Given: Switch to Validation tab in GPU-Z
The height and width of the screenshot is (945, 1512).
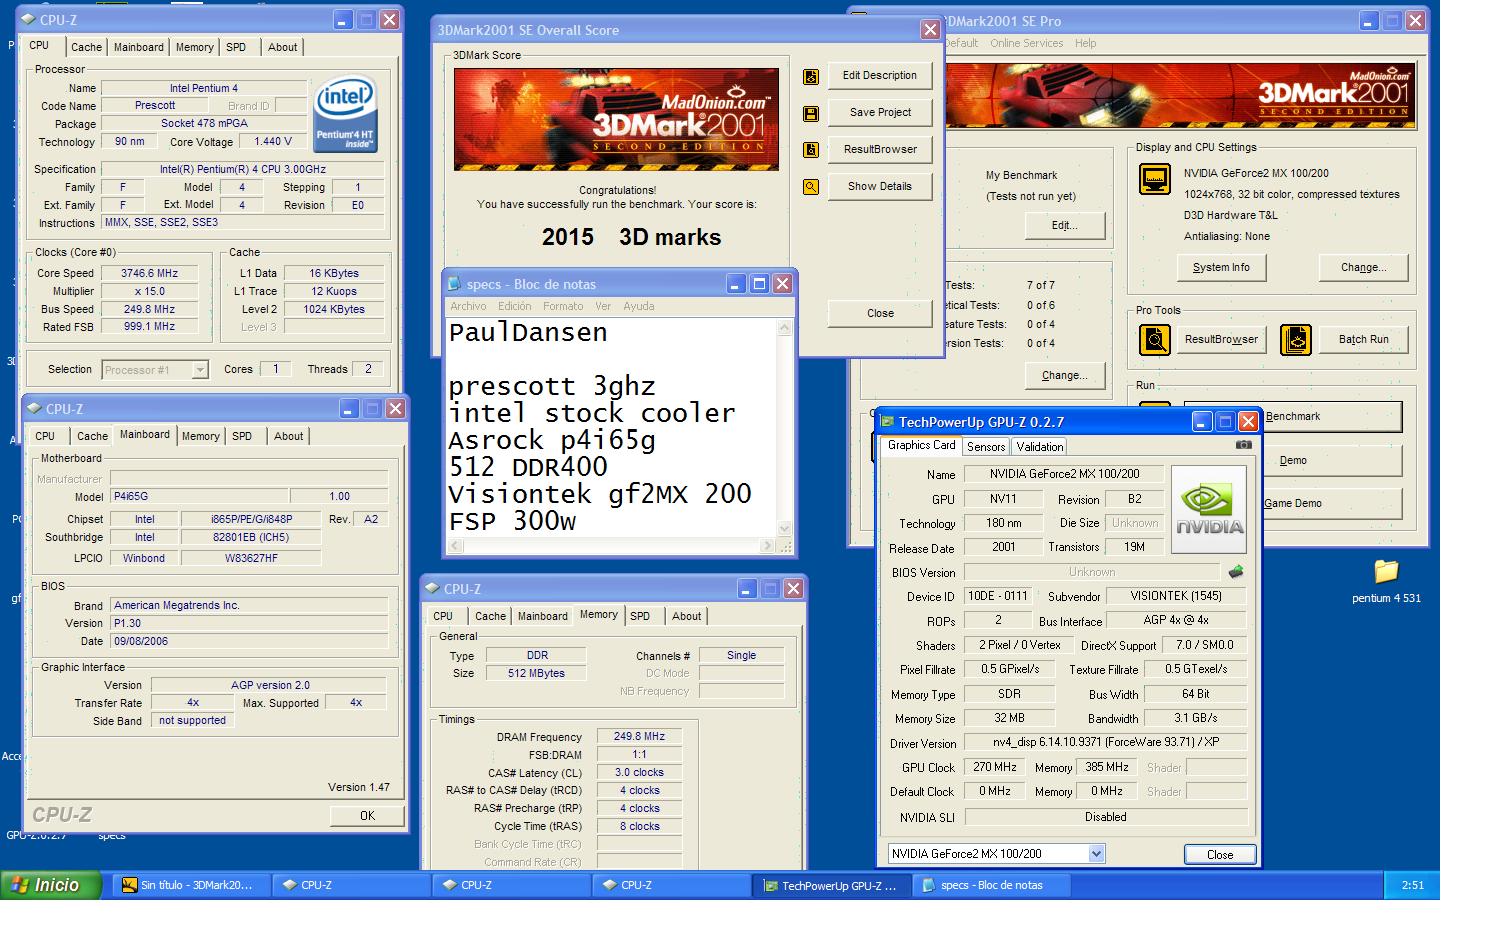Looking at the screenshot, I should (x=1039, y=447).
